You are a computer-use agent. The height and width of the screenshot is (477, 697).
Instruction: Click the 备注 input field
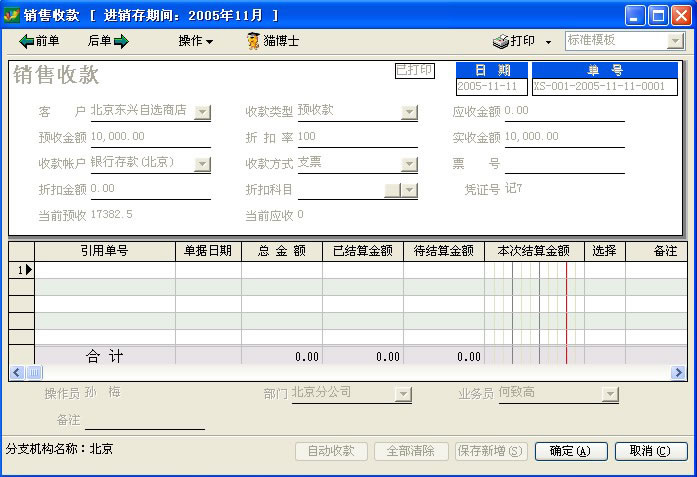pyautogui.click(x=145, y=420)
